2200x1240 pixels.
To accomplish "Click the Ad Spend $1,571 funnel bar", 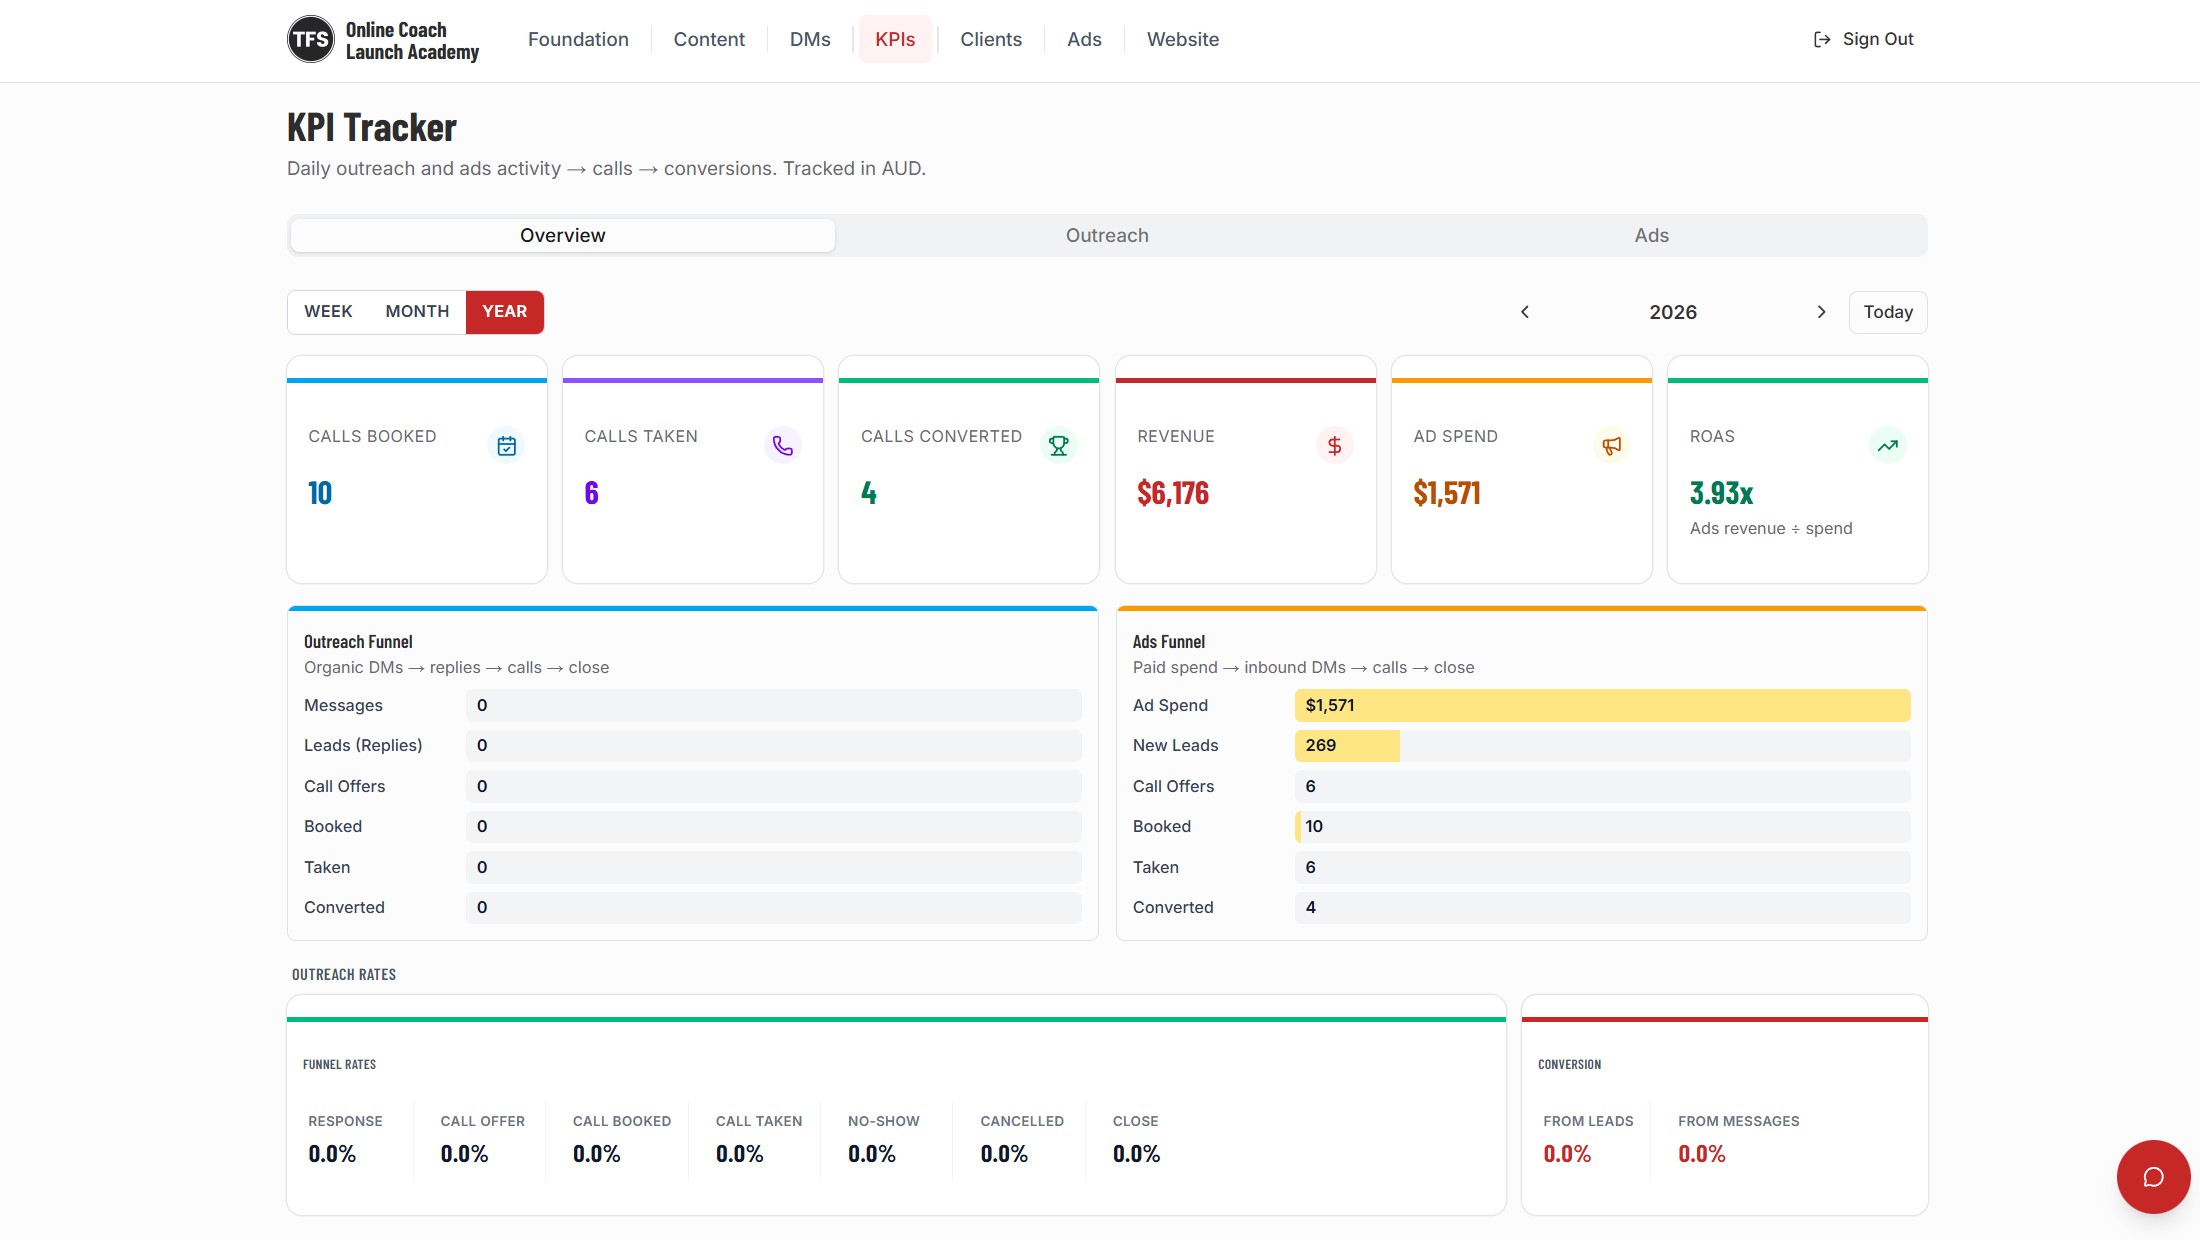I will [1602, 705].
